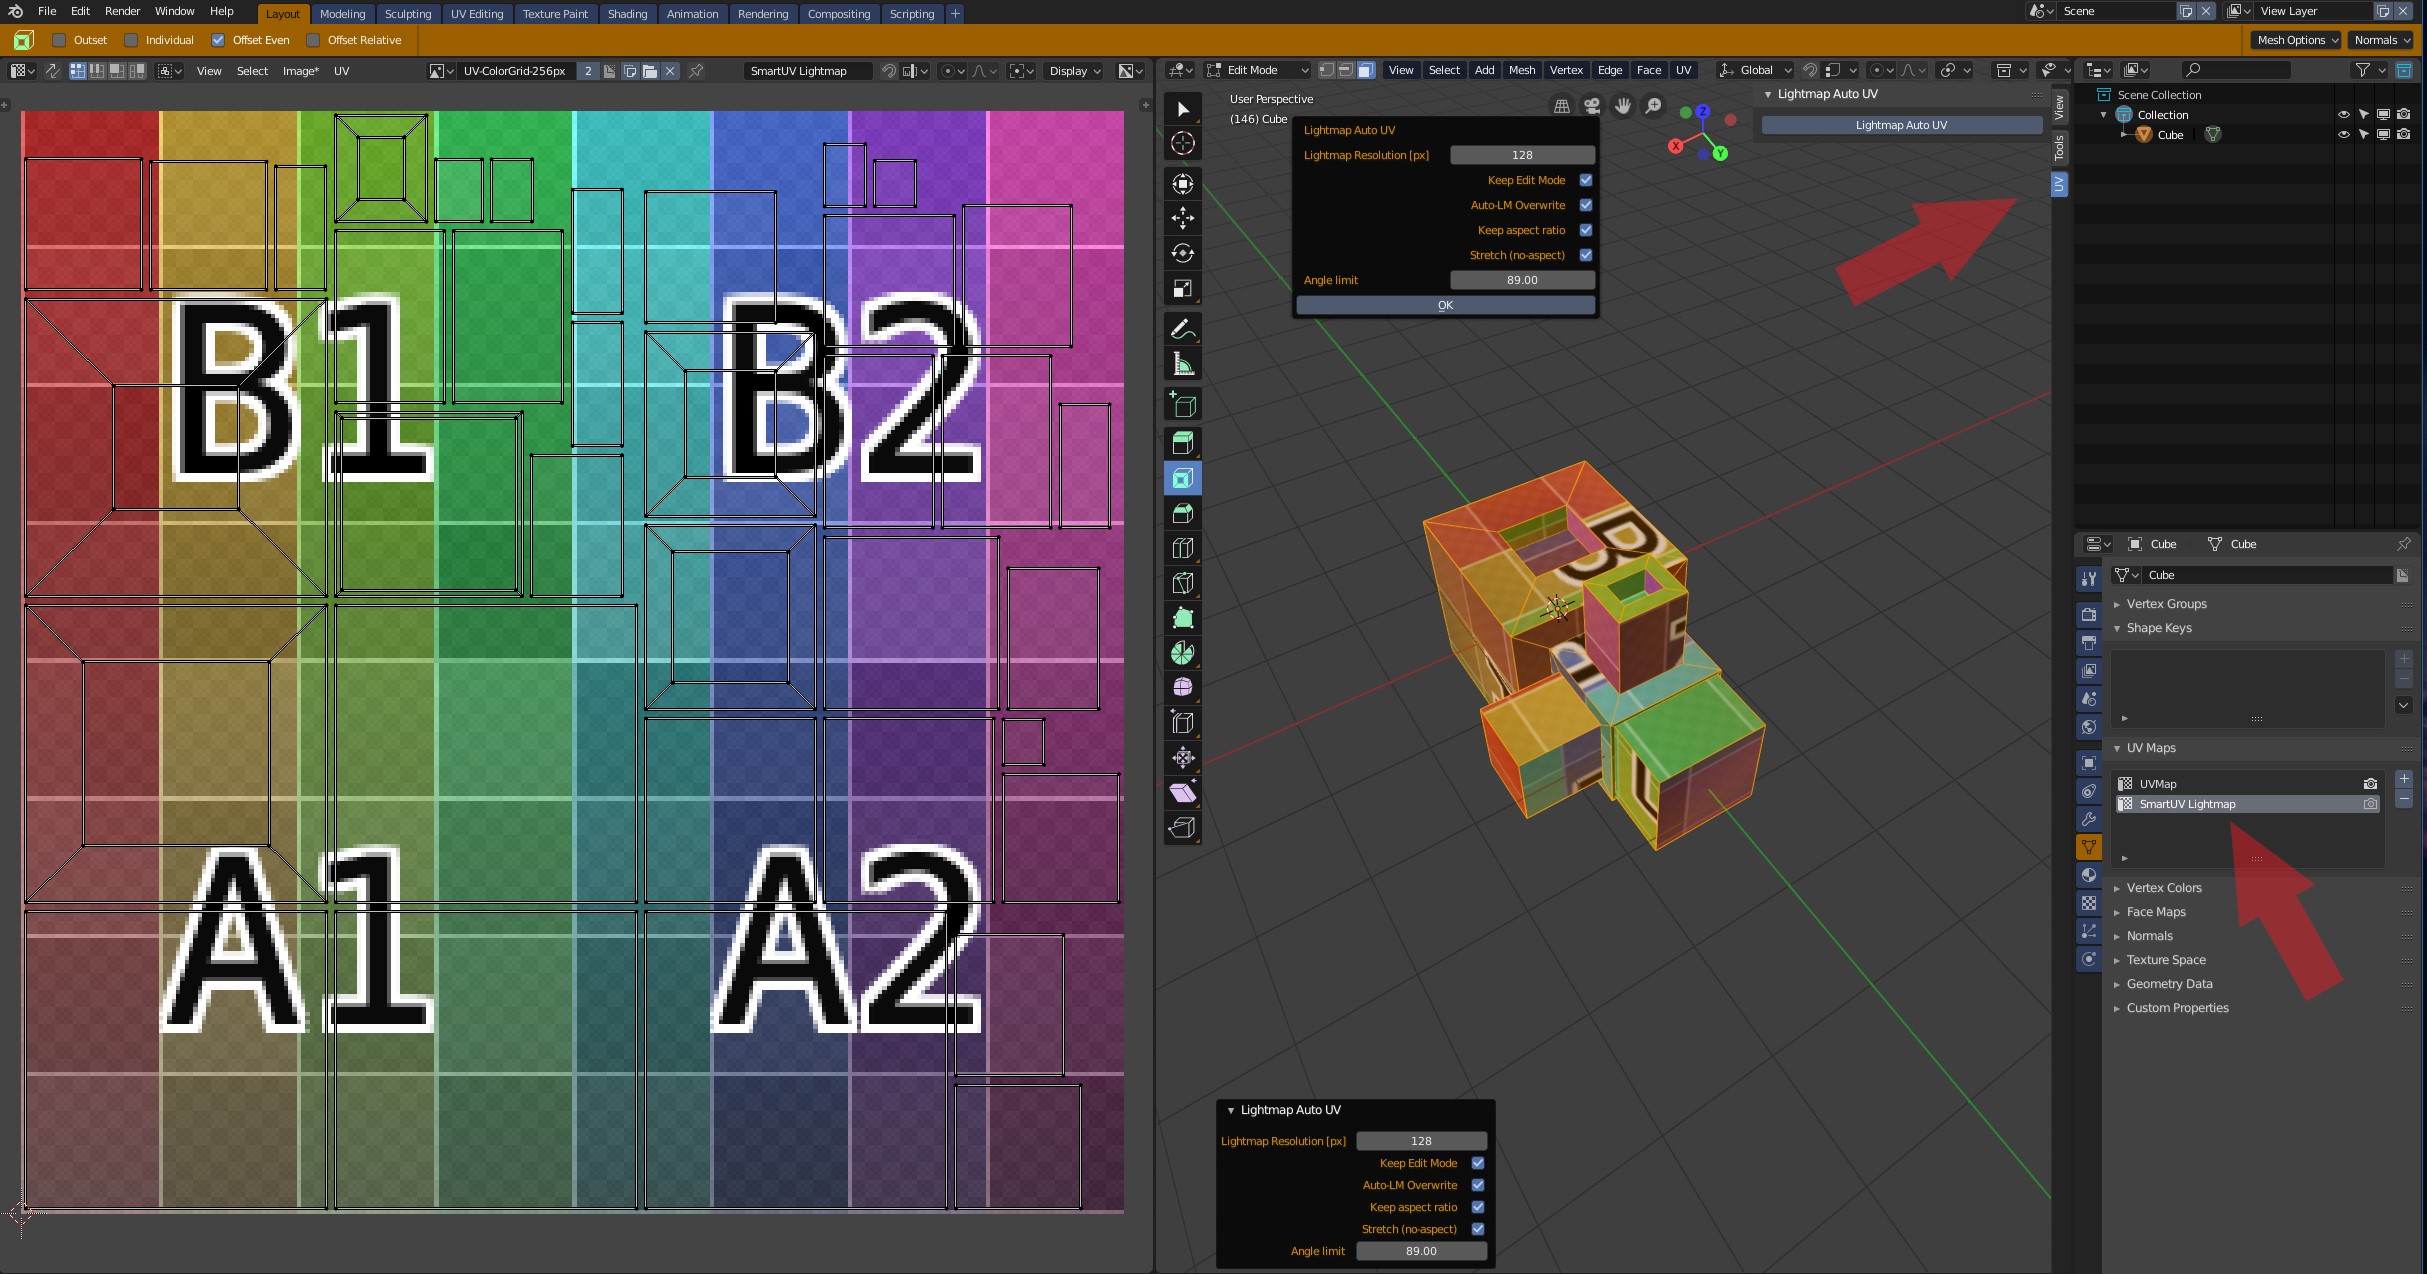Image resolution: width=2427 pixels, height=1274 pixels.
Task: Expand the Vertex Groups panel
Action: tap(2166, 604)
